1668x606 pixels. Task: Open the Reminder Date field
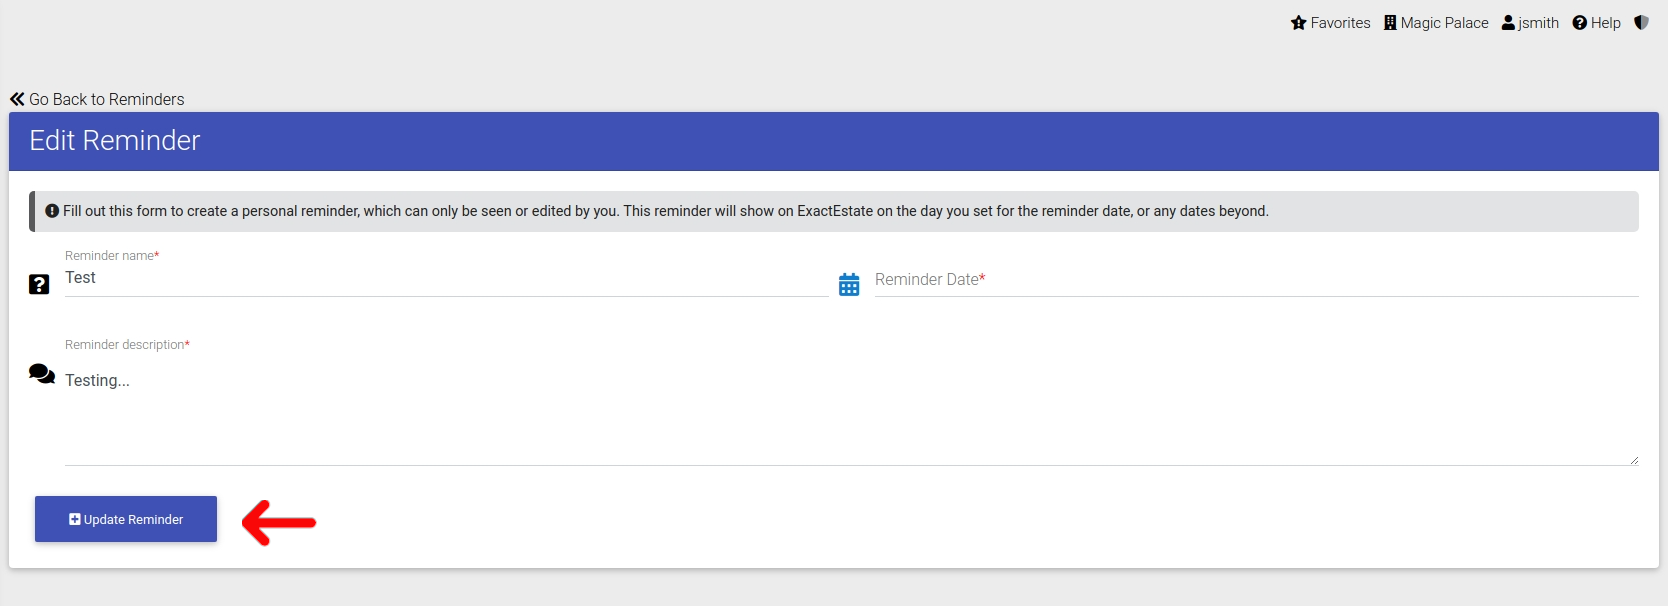[x=1257, y=280]
